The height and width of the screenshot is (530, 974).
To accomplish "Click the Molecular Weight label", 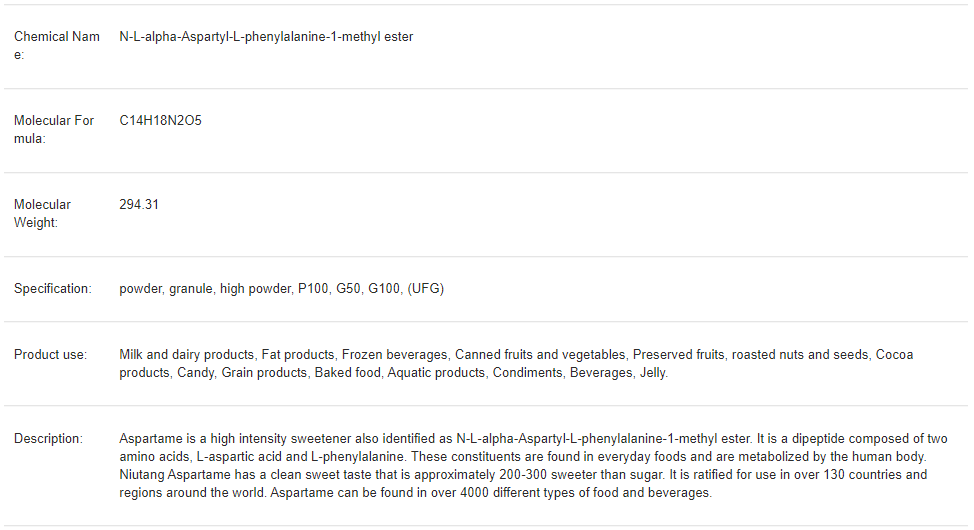I will [x=42, y=213].
